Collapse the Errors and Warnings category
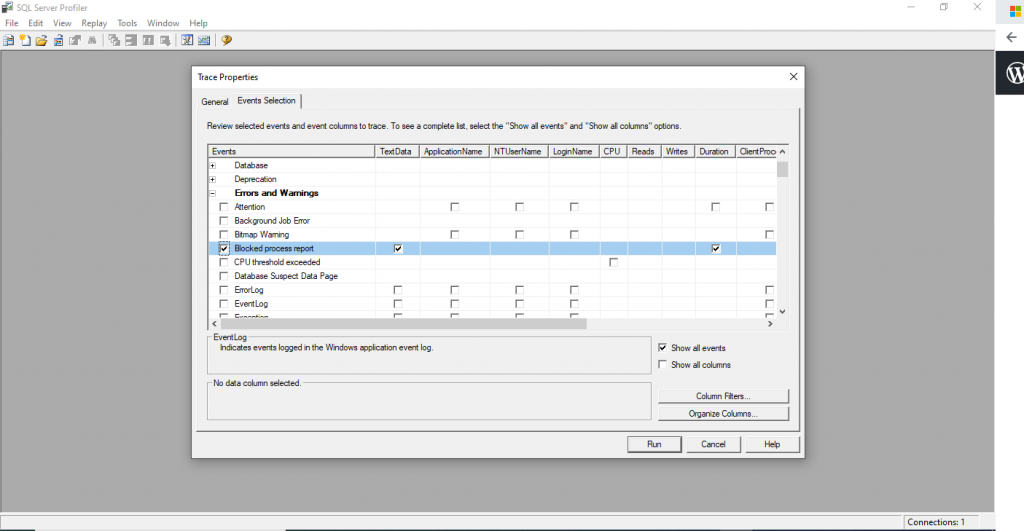 213,193
